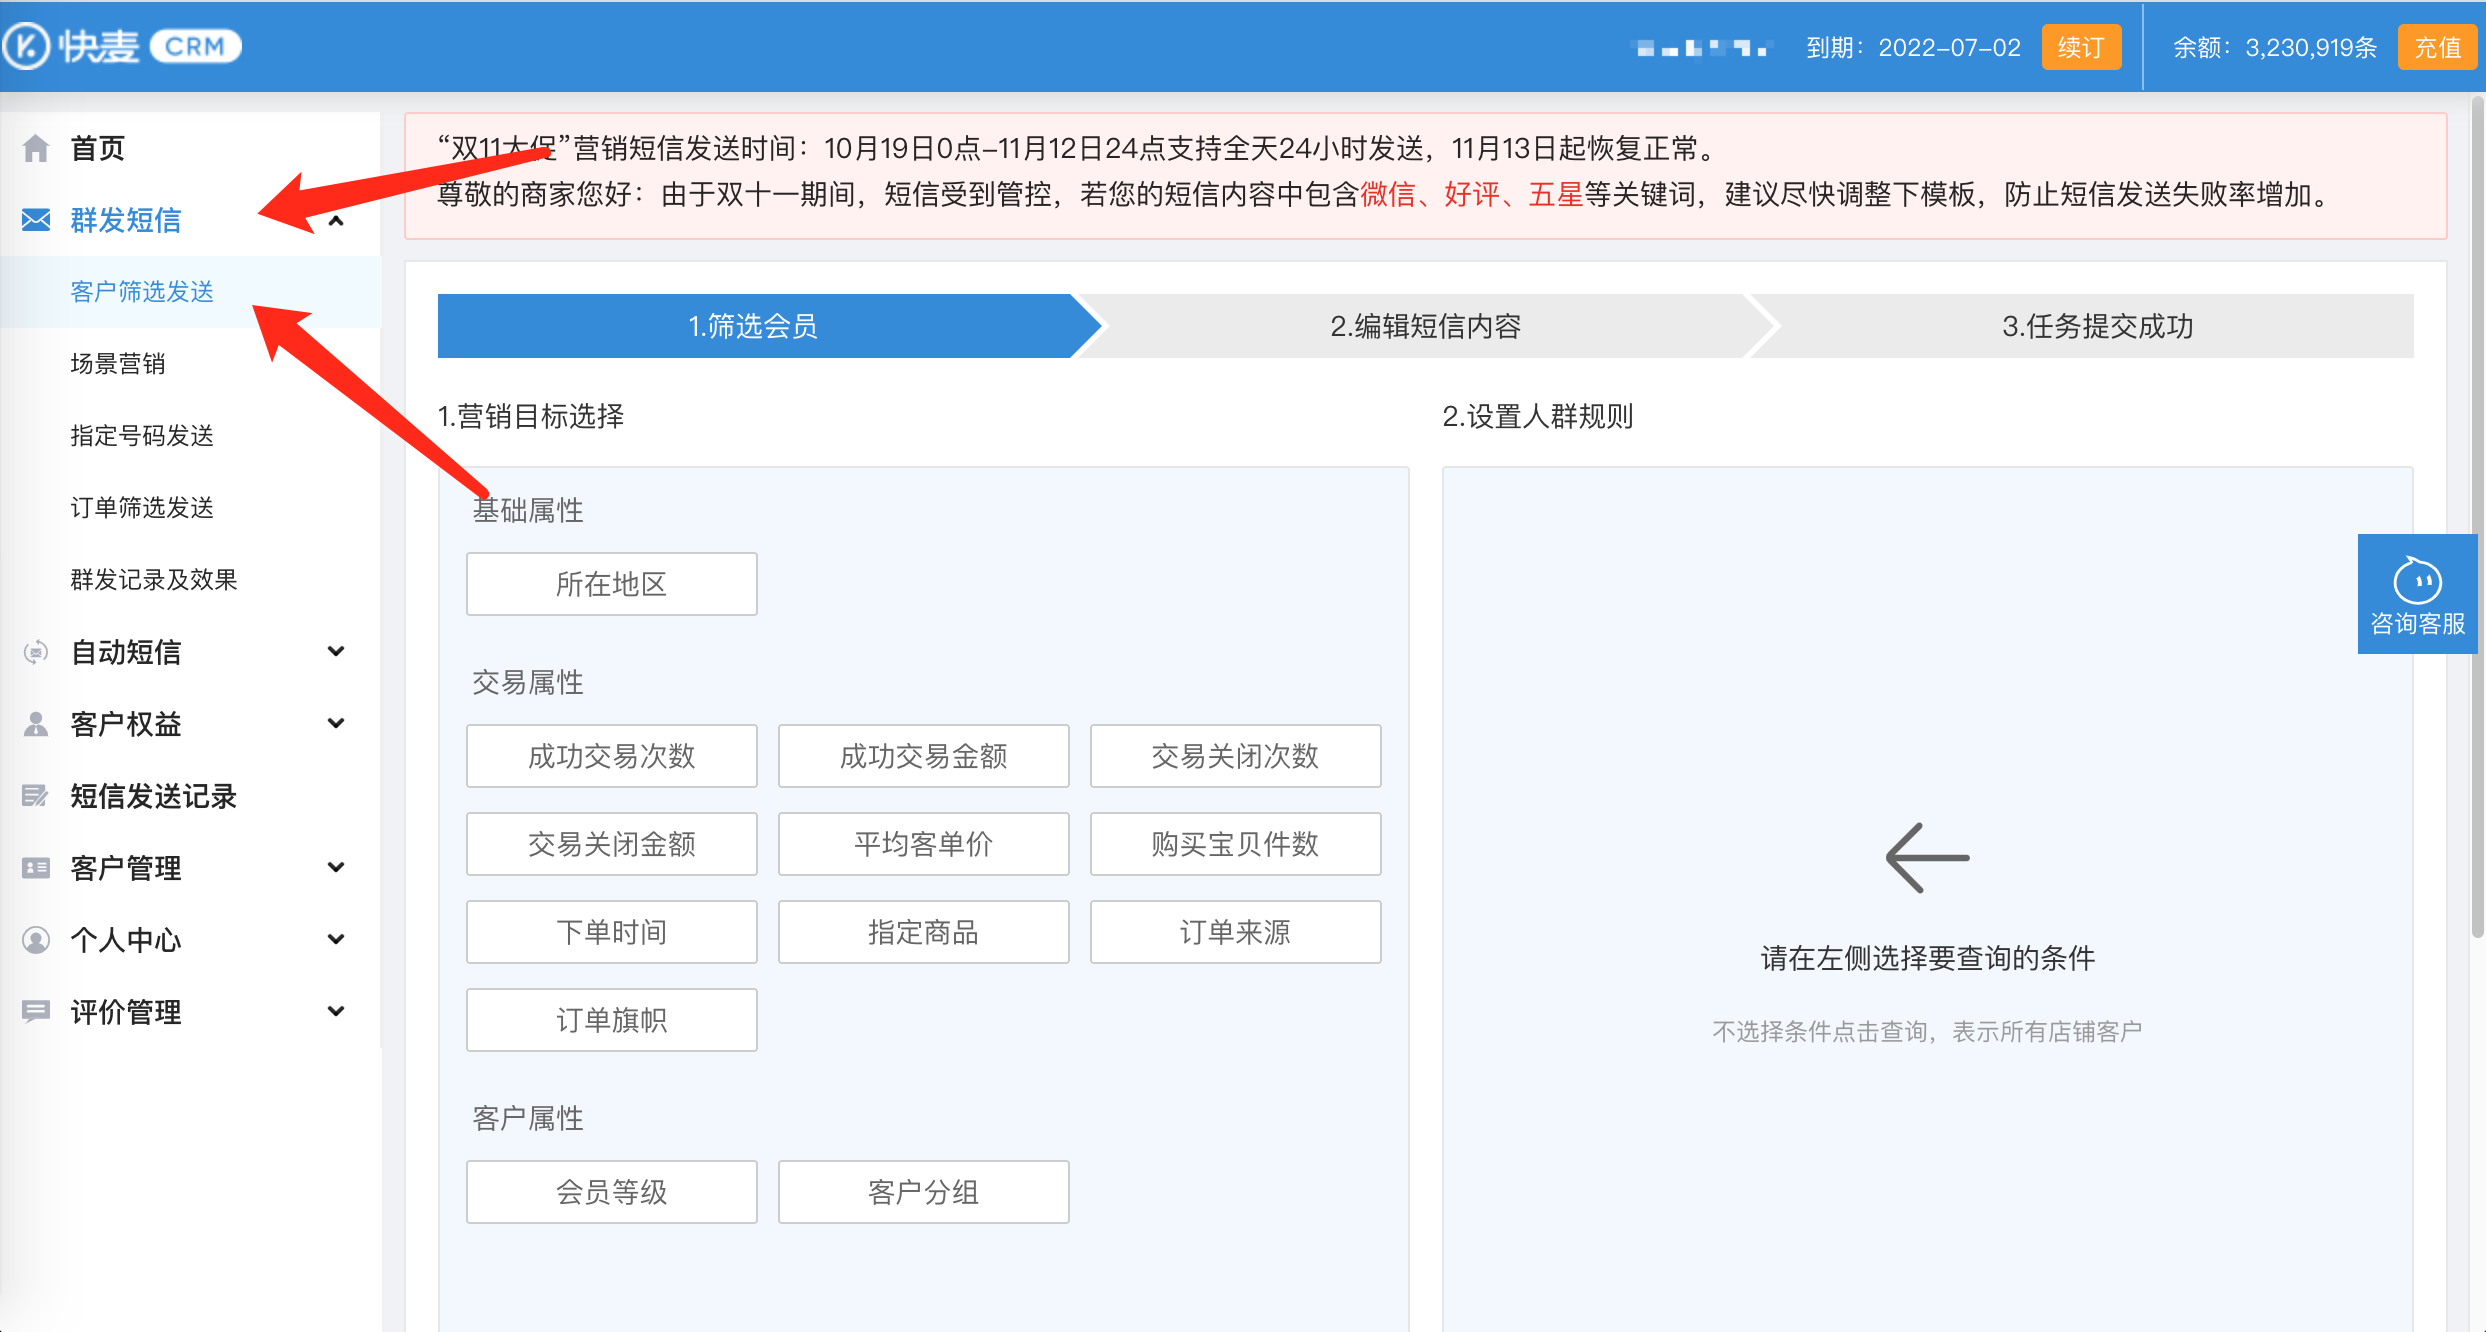Select the 交易关闭次数 filter button
2486x1332 pixels.
(1236, 756)
